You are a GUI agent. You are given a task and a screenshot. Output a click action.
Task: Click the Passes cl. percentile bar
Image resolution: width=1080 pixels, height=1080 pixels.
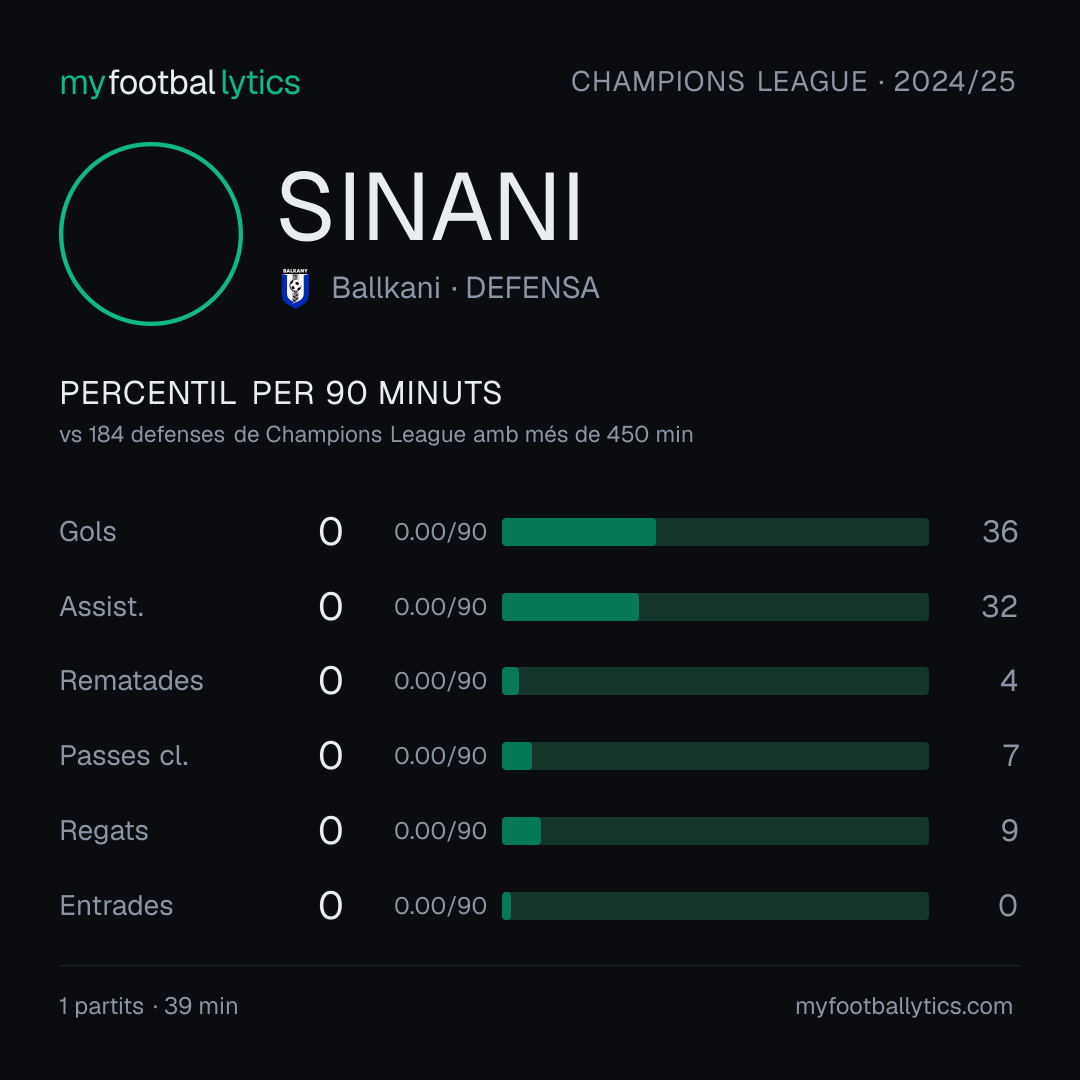point(715,756)
